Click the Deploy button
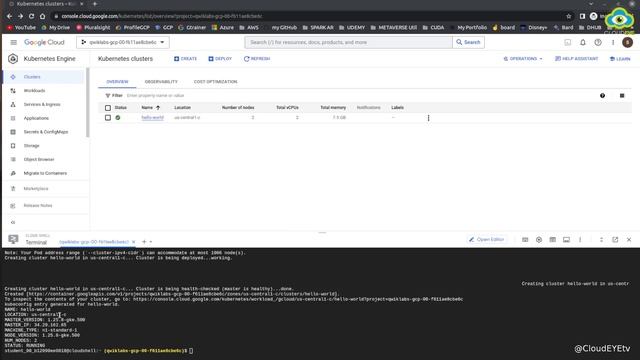The width and height of the screenshot is (640, 360). (220, 59)
